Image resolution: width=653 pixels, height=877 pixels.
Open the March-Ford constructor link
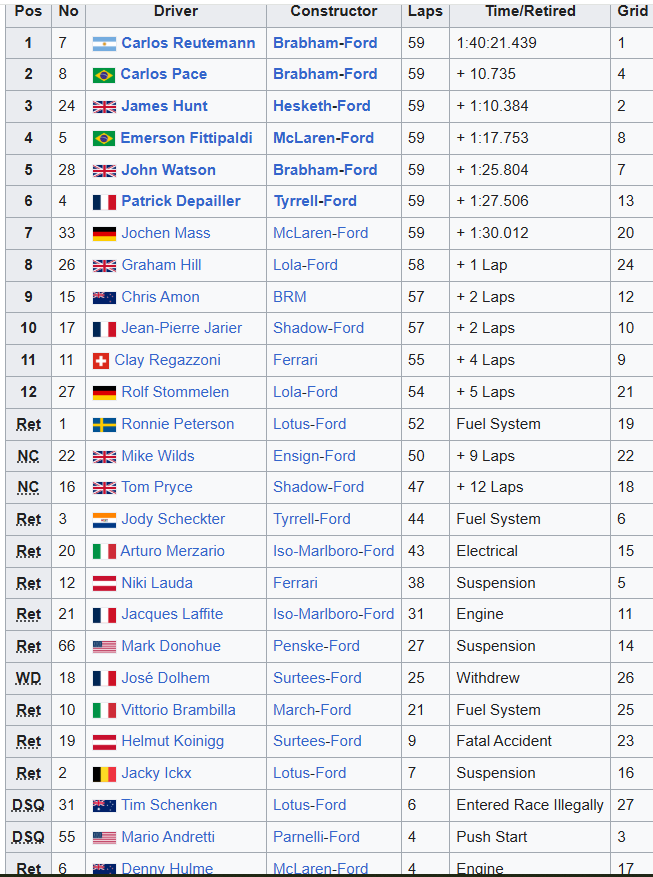pos(312,710)
